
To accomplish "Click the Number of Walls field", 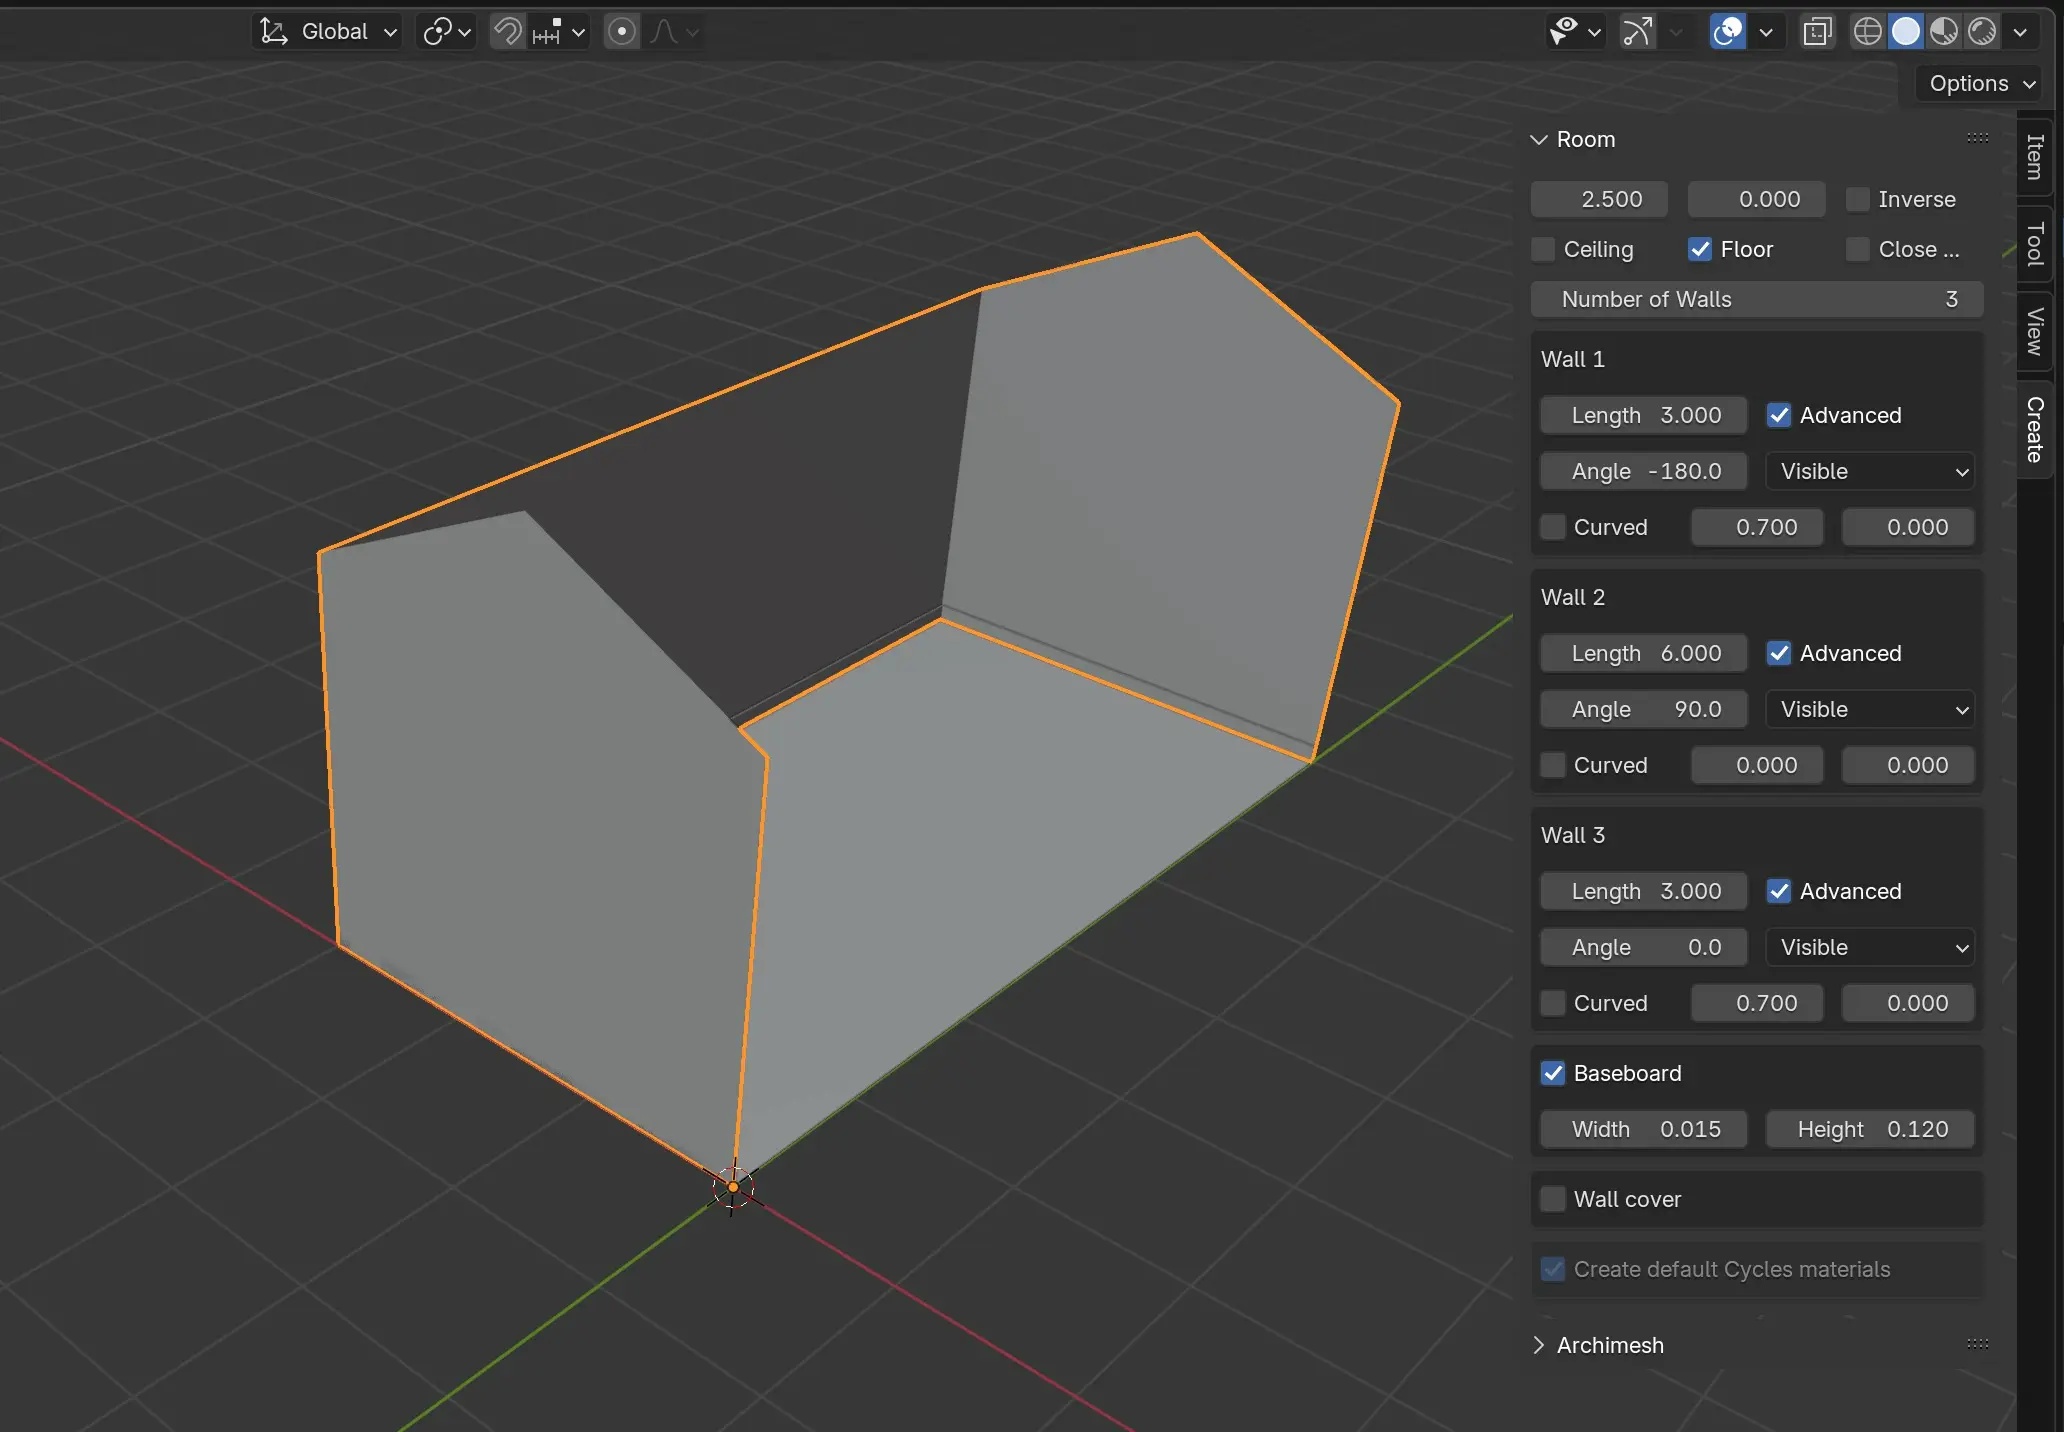I will pos(1756,299).
